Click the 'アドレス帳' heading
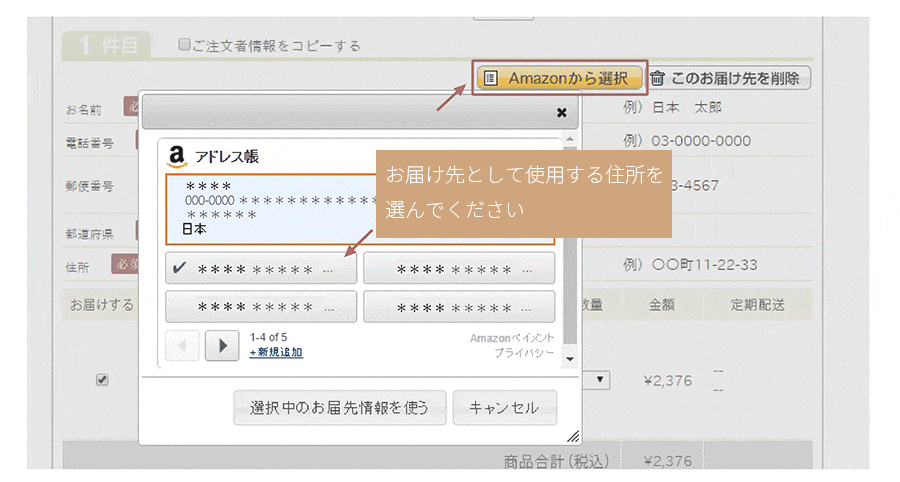The image size is (900, 482). (x=227, y=157)
